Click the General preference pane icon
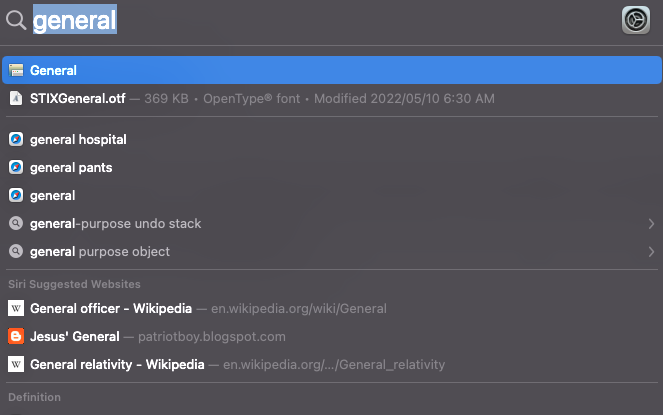The height and width of the screenshot is (415, 663). point(16,70)
